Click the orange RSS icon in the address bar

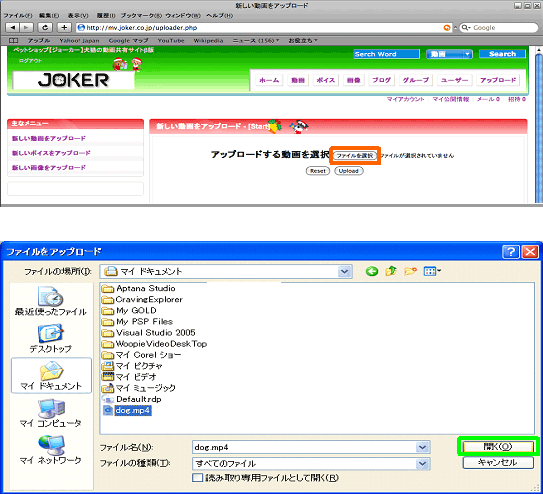tap(447, 28)
